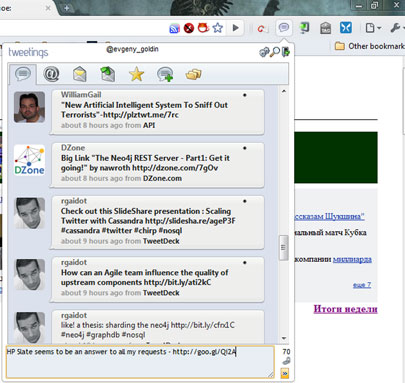Screen dimensions: 405x383
Task: Open the lists folders tab
Action: tap(193, 74)
